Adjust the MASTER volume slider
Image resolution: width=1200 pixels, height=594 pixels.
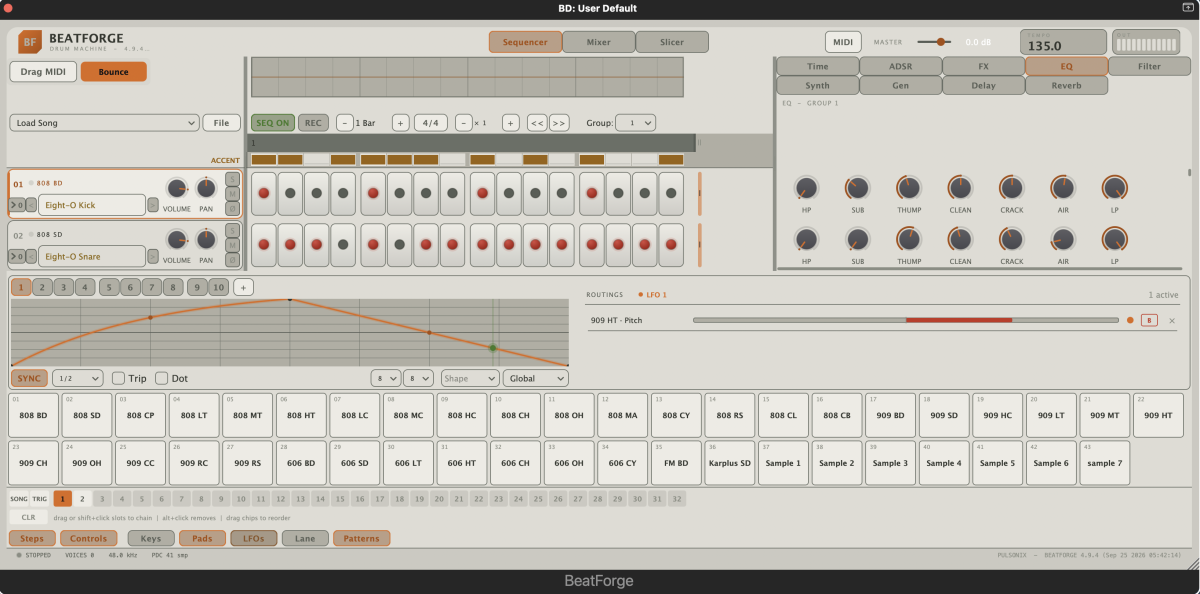point(935,42)
